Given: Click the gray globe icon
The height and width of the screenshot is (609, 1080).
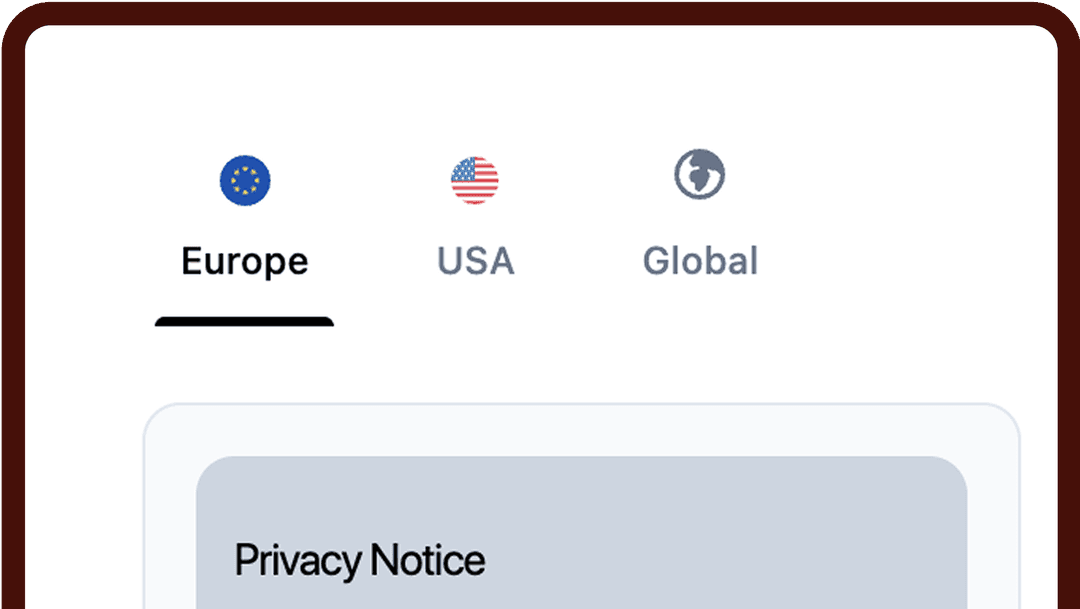Looking at the screenshot, I should pos(700,174).
